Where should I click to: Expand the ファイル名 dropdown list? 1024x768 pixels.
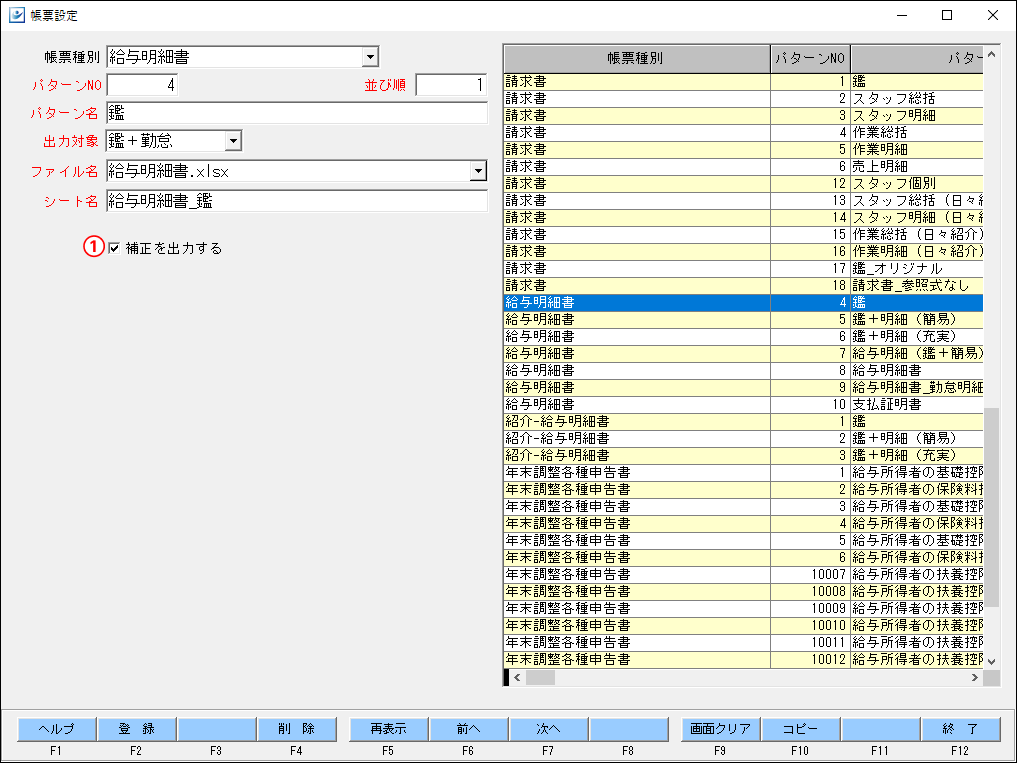pyautogui.click(x=479, y=171)
